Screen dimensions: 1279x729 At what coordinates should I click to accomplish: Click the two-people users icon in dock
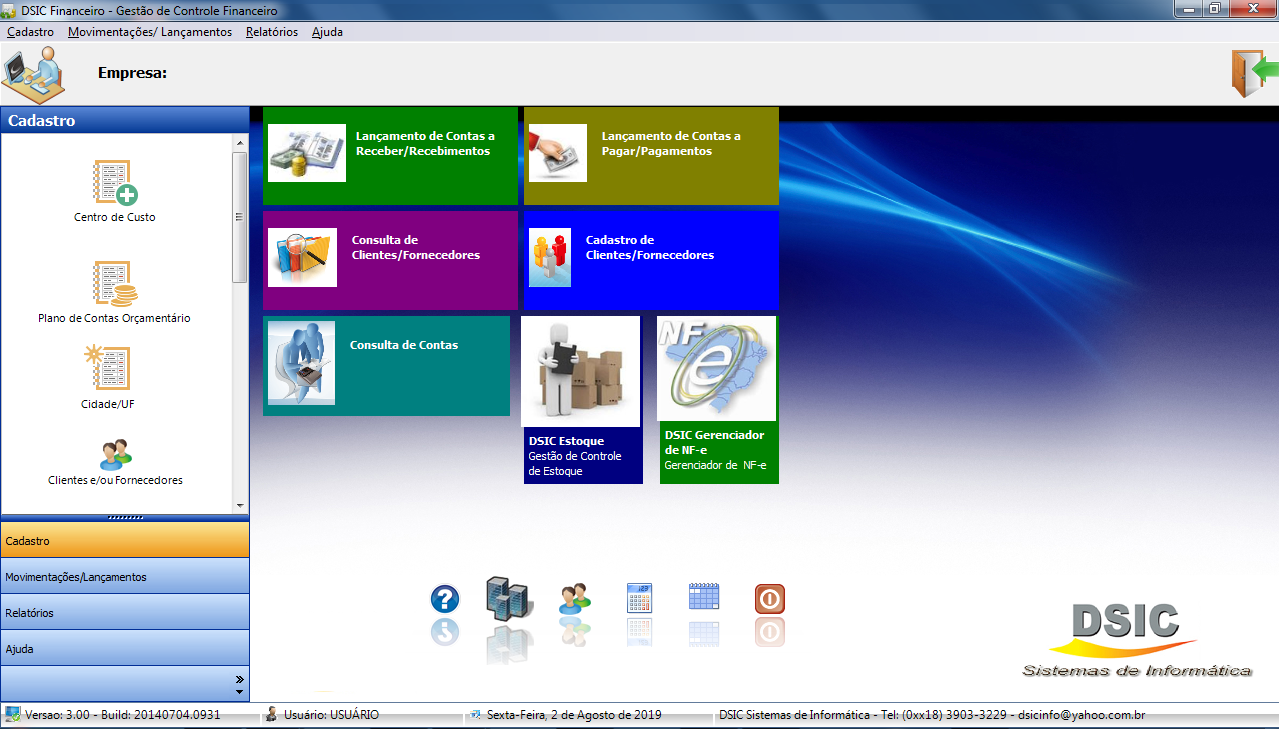tap(575, 599)
